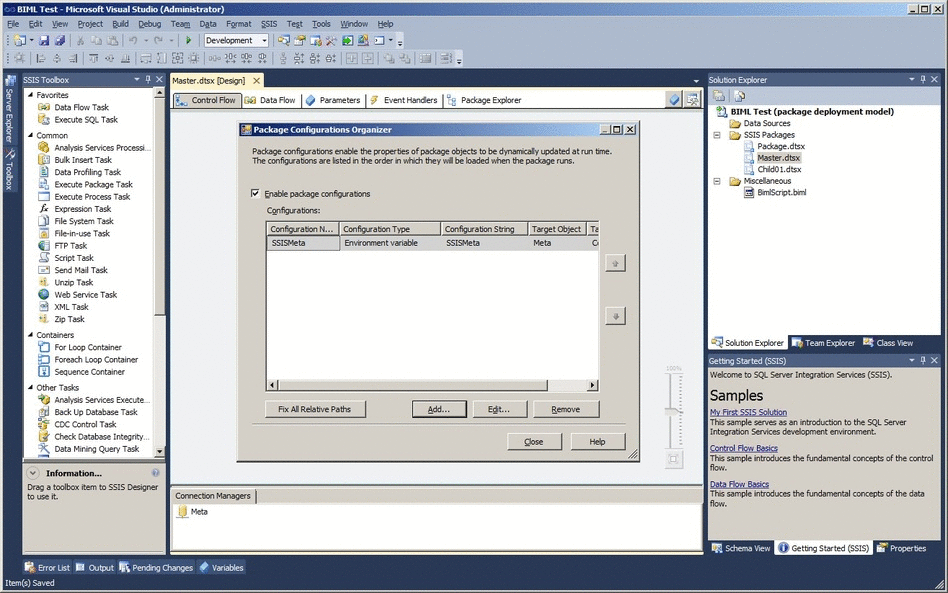
Task: Collapse the Other Tasks toolbox group
Action: coord(30,387)
